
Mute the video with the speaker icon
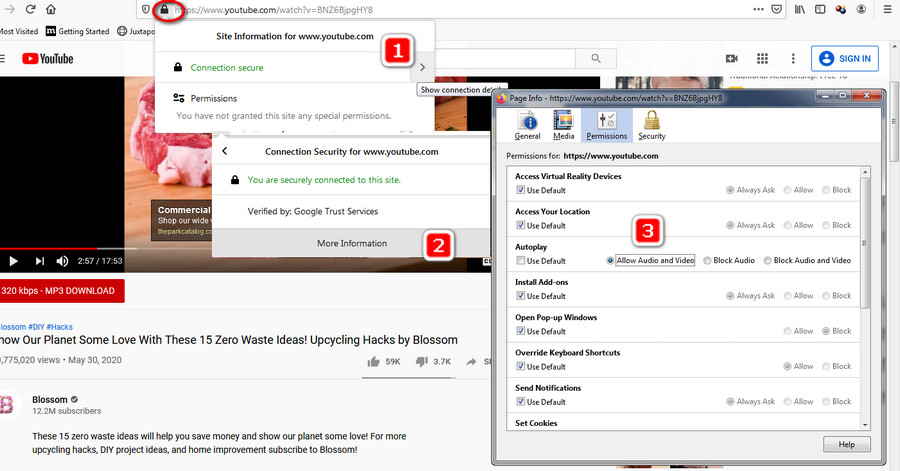(x=62, y=261)
